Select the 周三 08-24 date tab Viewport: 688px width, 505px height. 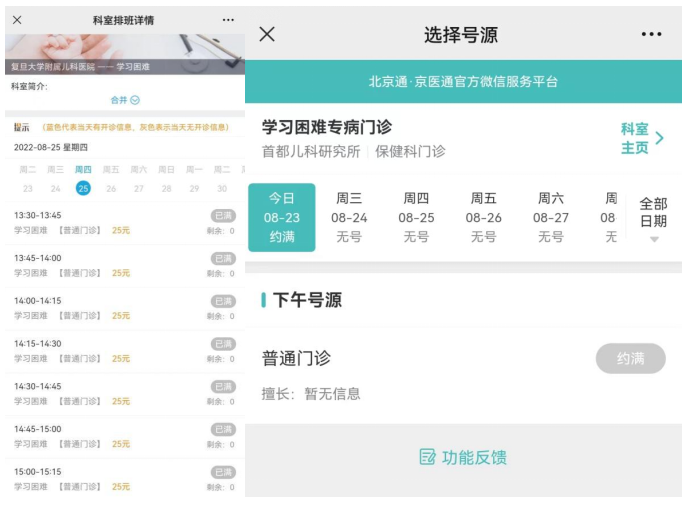349,217
